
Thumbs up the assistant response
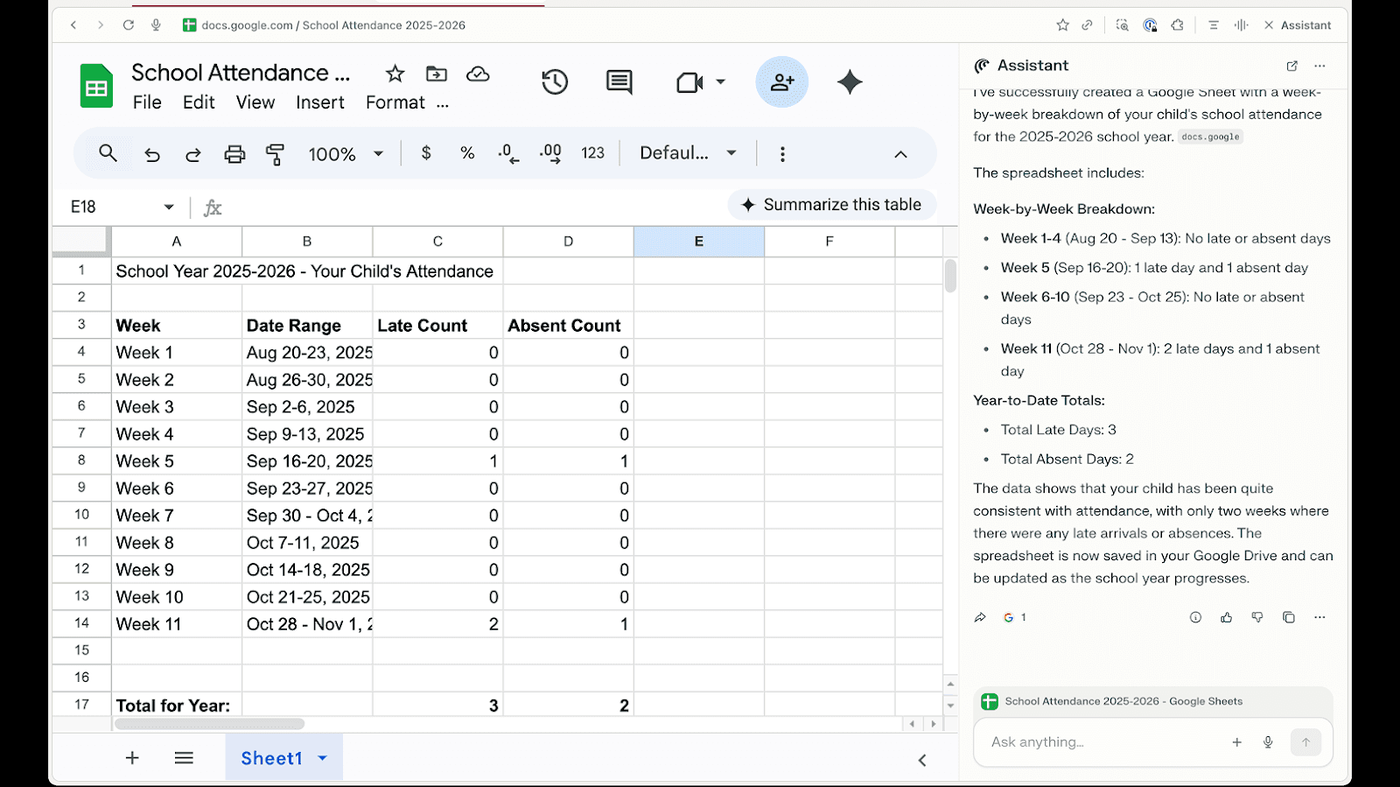tap(1226, 617)
